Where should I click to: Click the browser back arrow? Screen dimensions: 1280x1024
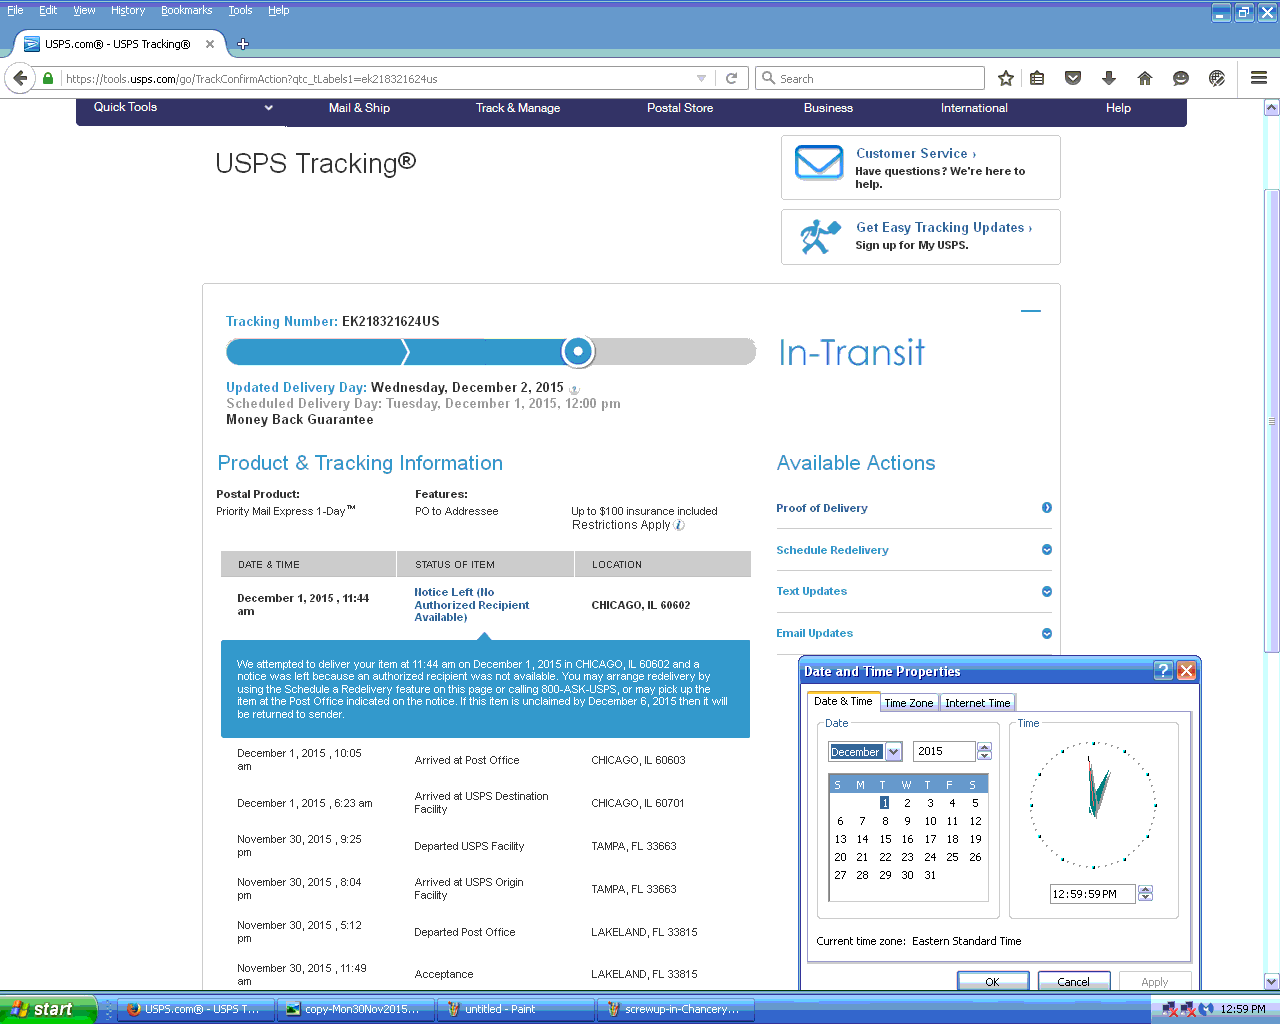[20, 78]
